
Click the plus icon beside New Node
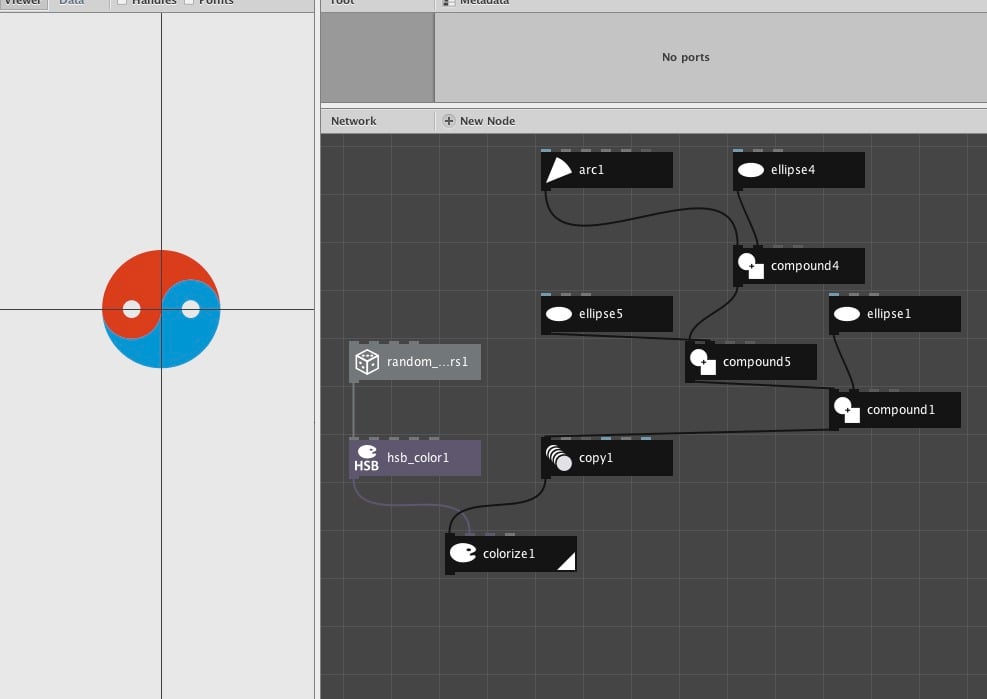click(x=449, y=120)
